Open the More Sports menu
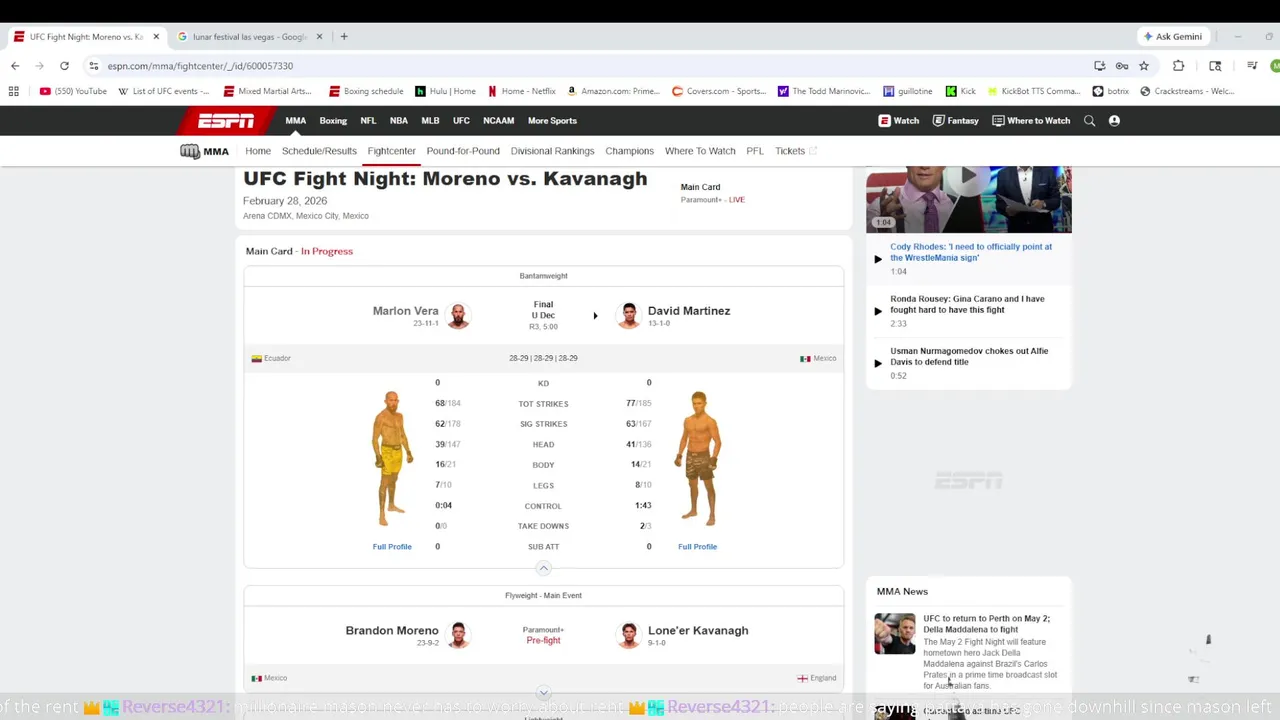The image size is (1280, 720). pyautogui.click(x=552, y=121)
